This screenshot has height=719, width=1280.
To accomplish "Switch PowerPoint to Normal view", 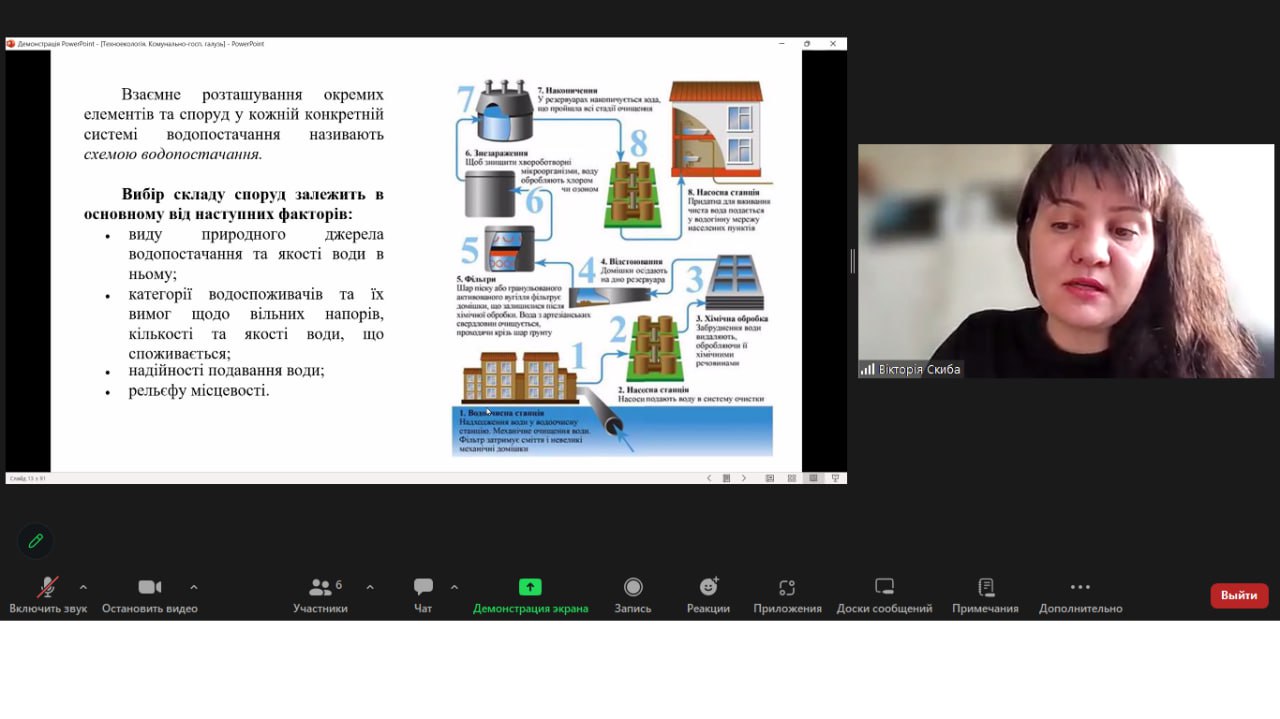I will click(x=770, y=478).
